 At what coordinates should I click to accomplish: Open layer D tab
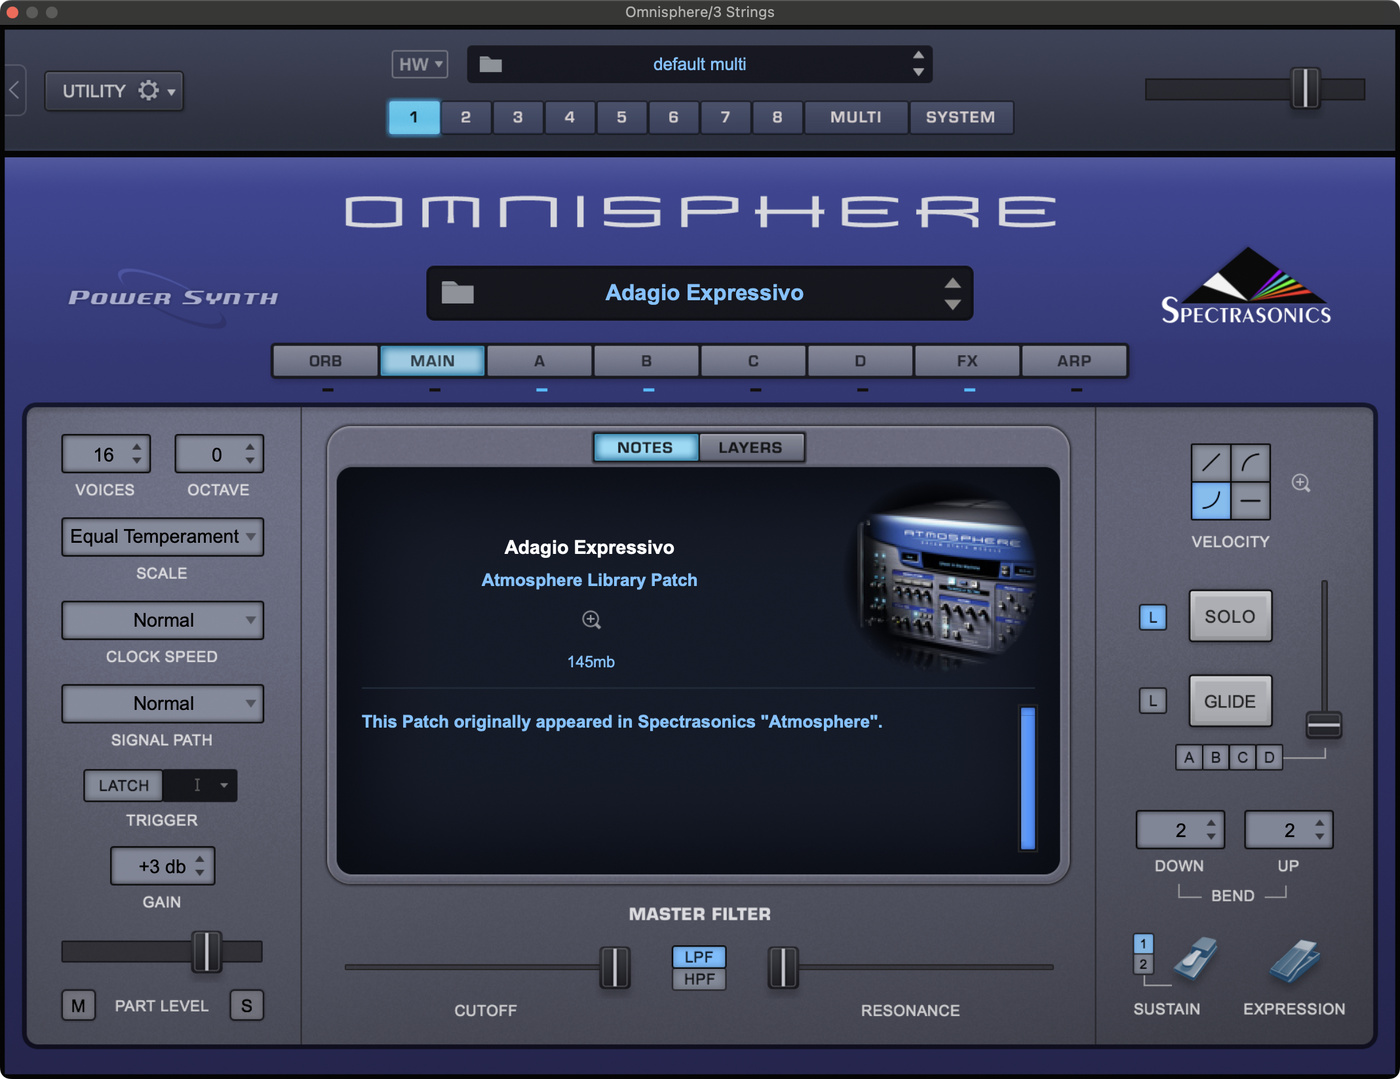(x=860, y=361)
